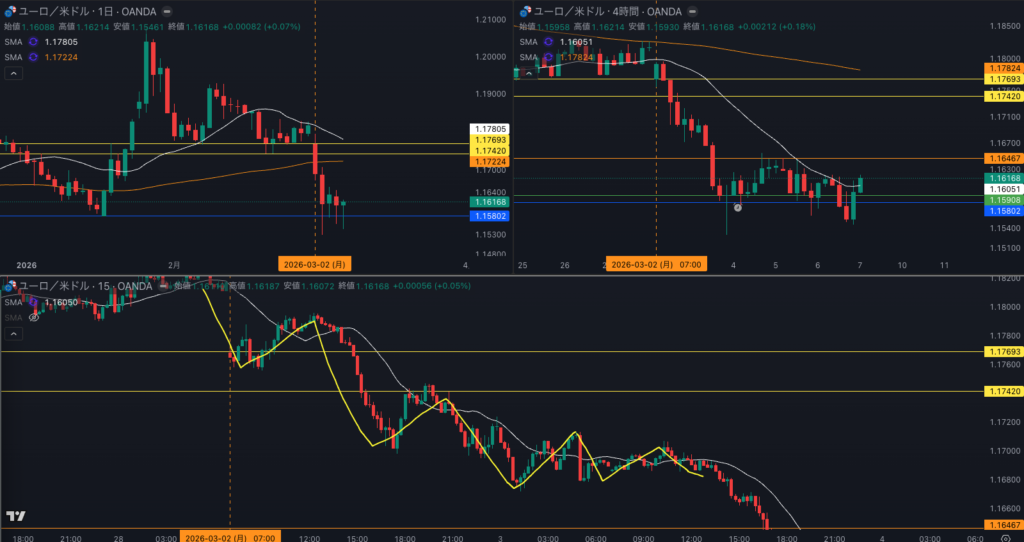Click the yellow 1.17693 price label on 15-minute chart
The width and height of the screenshot is (1024, 542).
coord(1003,352)
